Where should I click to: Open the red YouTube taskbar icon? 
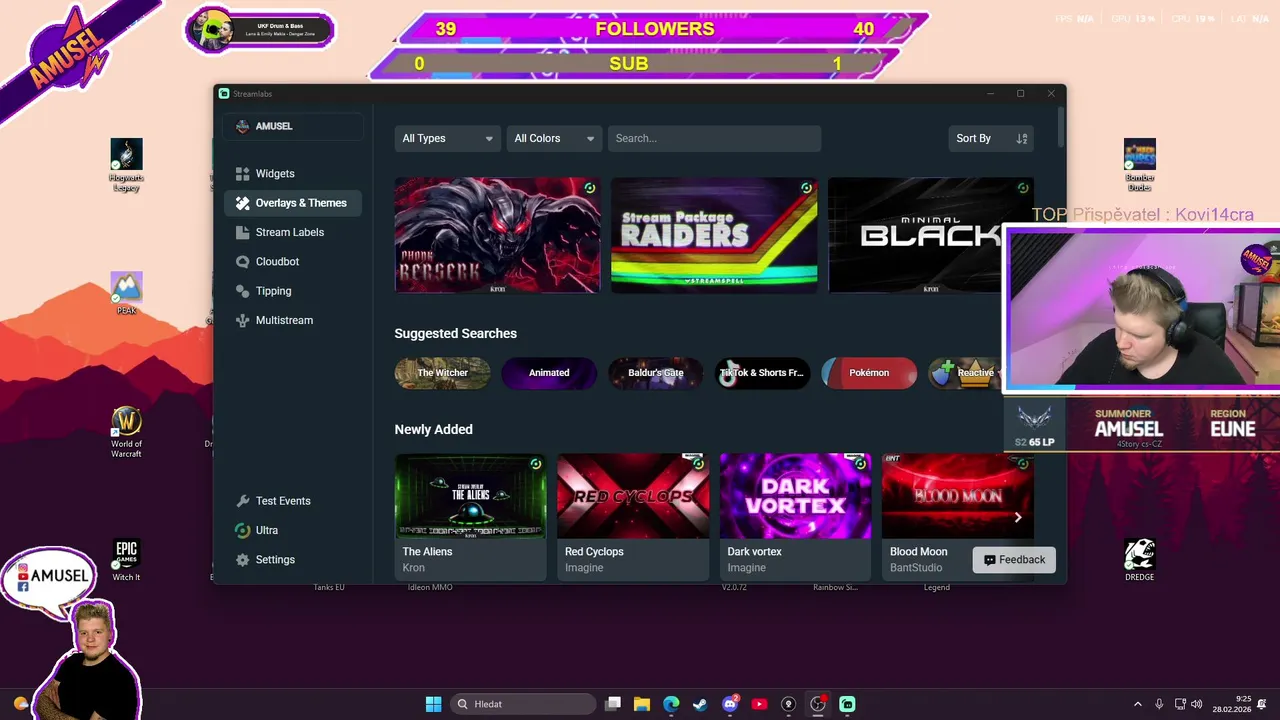pos(759,704)
